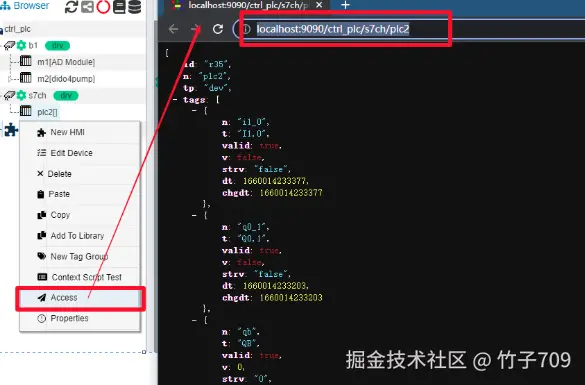Click the gray share icon in Browser toolbar
Screen dimensions: 585x385
(87, 6)
